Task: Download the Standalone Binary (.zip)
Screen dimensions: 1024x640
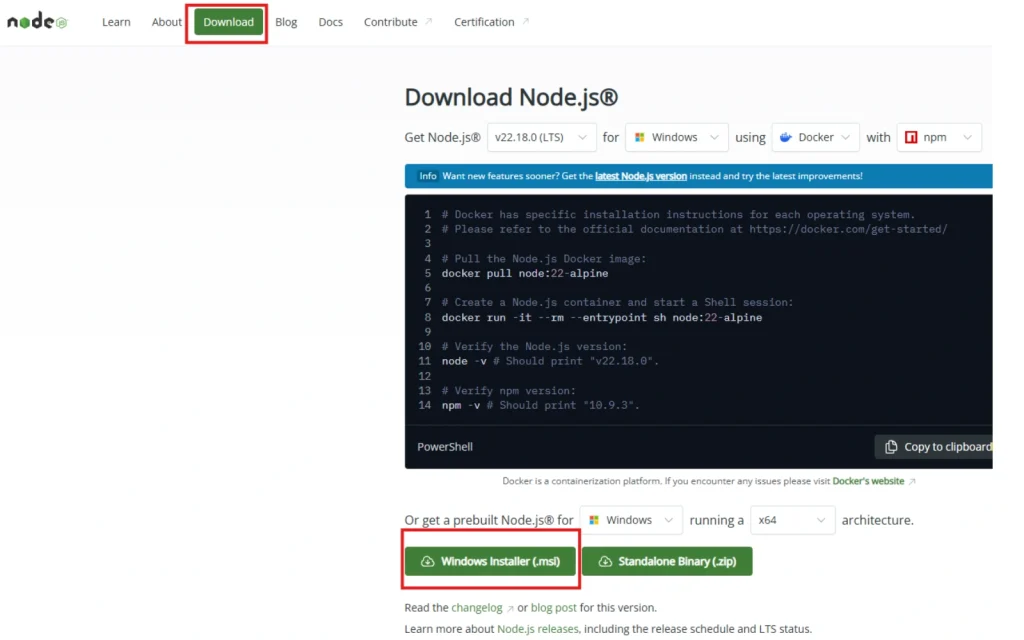Action: tap(667, 561)
